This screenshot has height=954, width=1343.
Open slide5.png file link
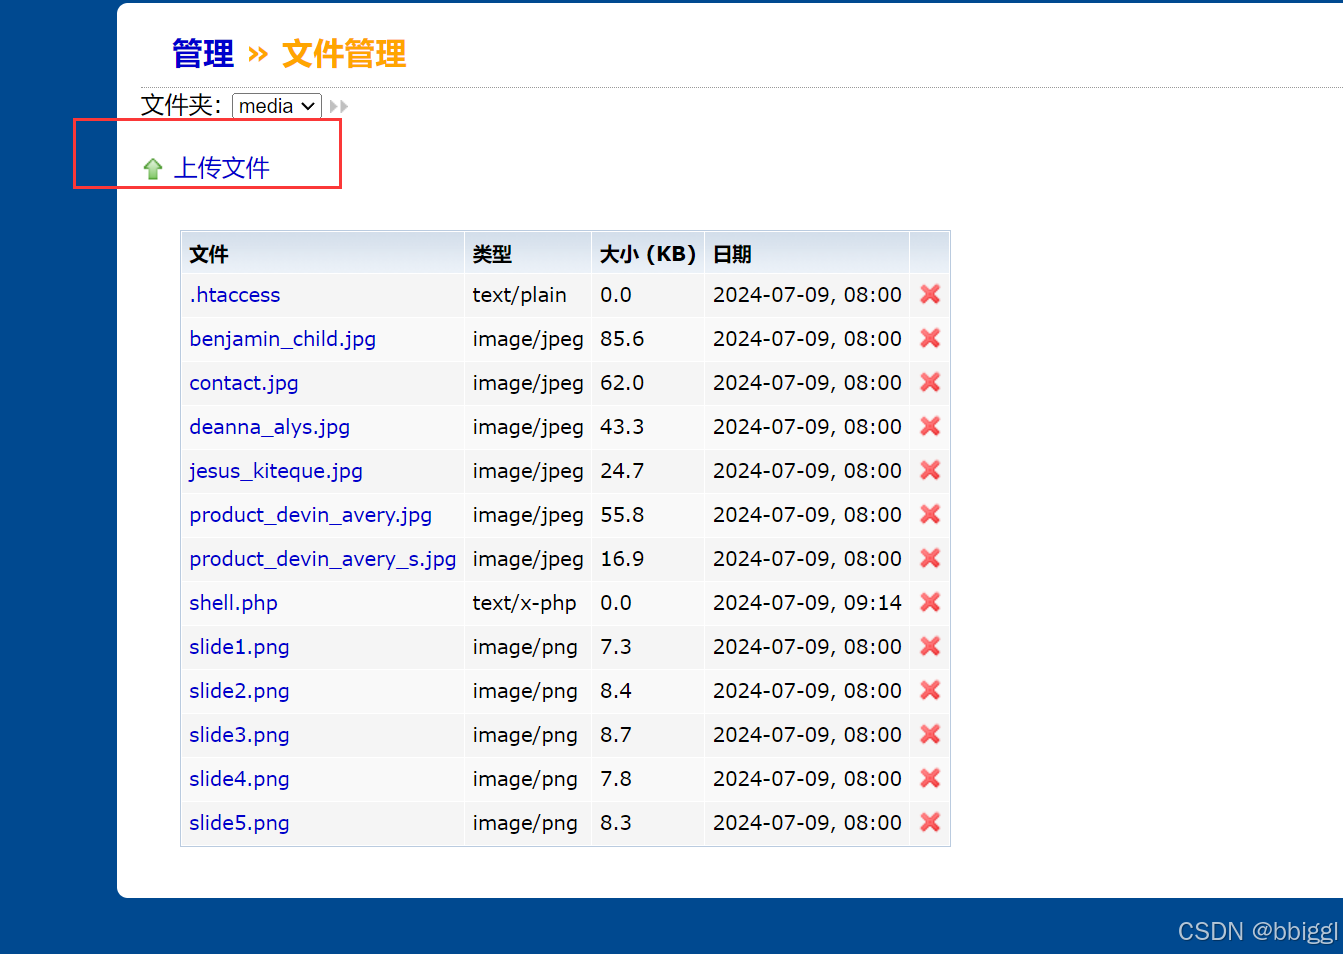click(240, 823)
